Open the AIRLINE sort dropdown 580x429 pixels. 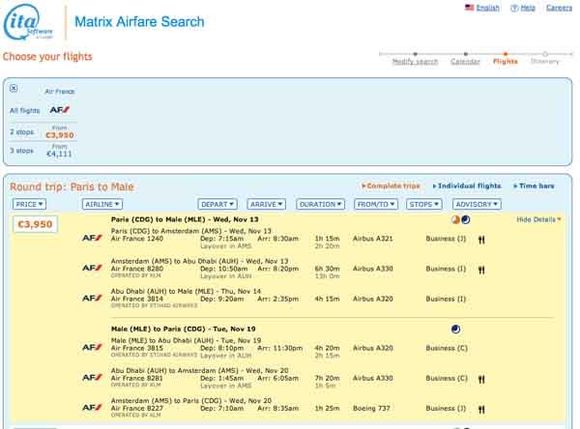coord(102,204)
